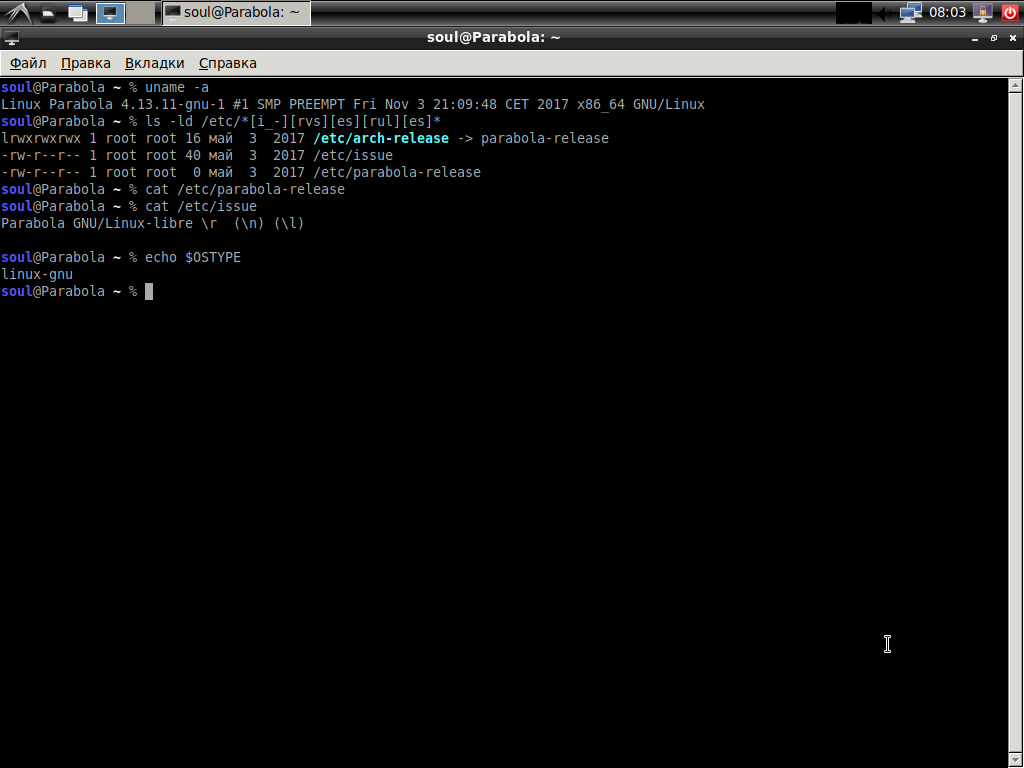
Task: Lock the screen with the padlock icon
Action: 983,12
